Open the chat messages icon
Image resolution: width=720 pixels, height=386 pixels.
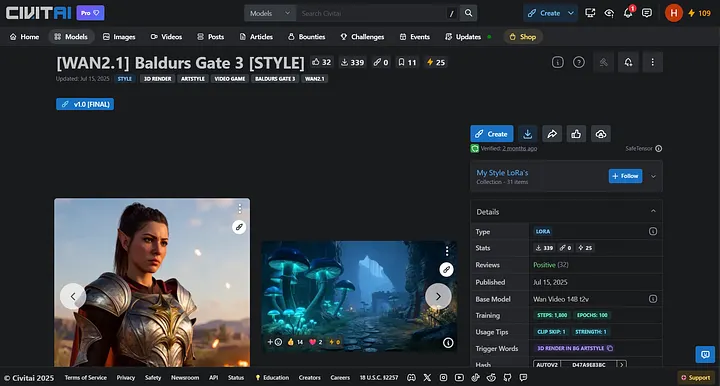pos(647,13)
